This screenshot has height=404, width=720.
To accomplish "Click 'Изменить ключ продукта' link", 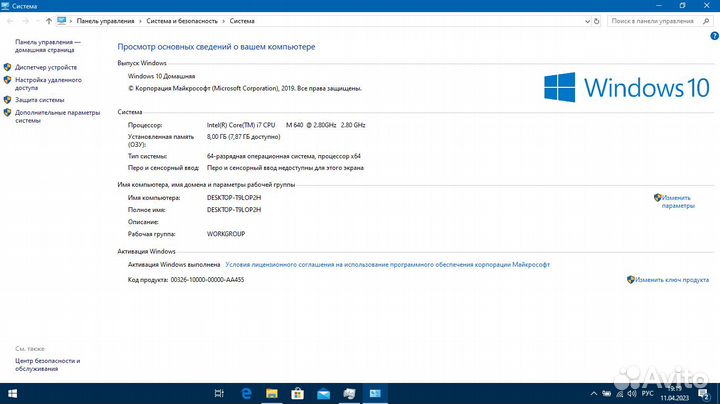I will point(672,280).
